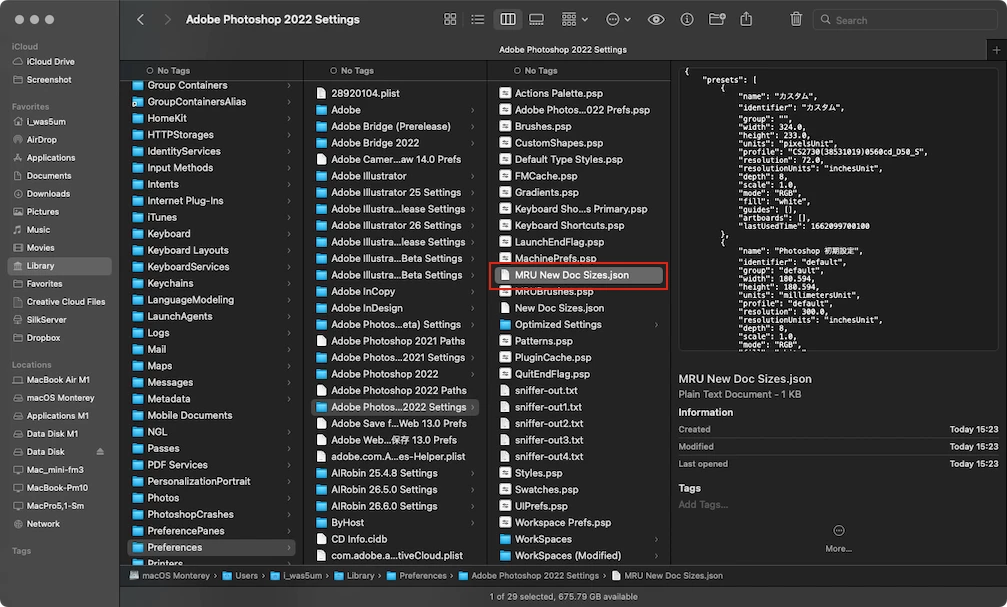This screenshot has height=607, width=1007.
Task: Switch to list view
Action: (478, 19)
